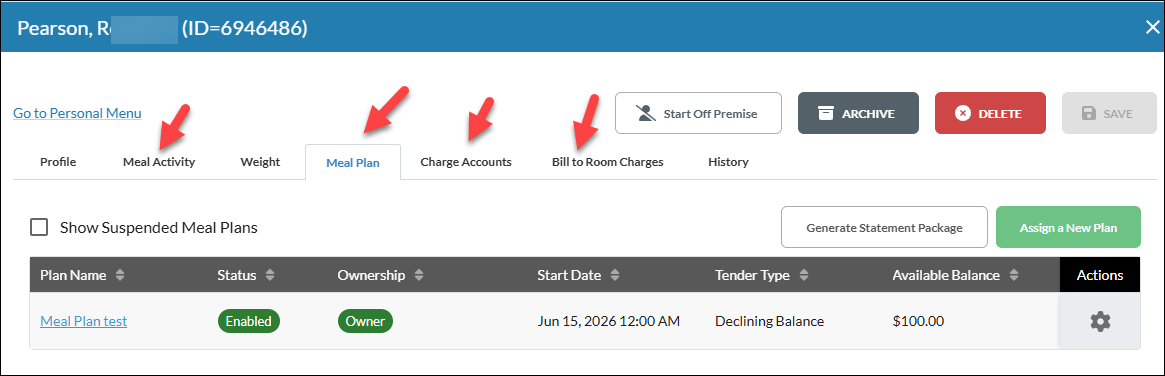Click the Archive button

pyautogui.click(x=858, y=113)
